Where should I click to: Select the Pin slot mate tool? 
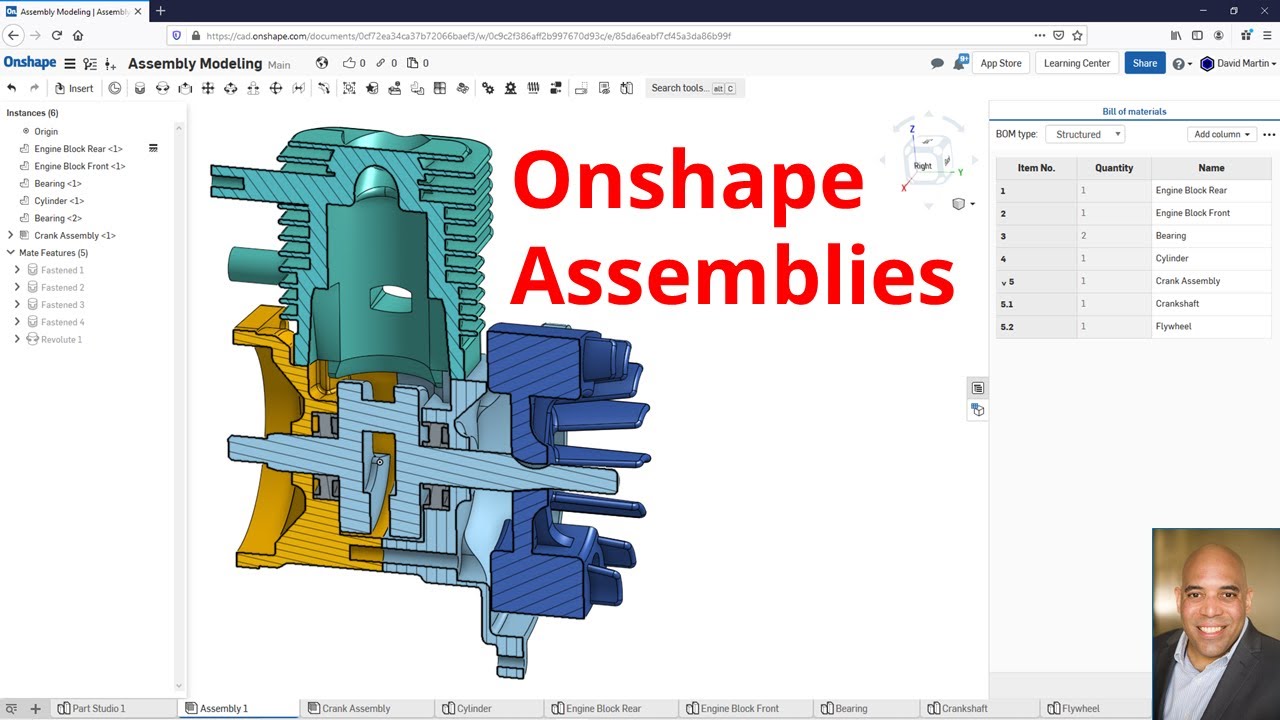point(254,88)
